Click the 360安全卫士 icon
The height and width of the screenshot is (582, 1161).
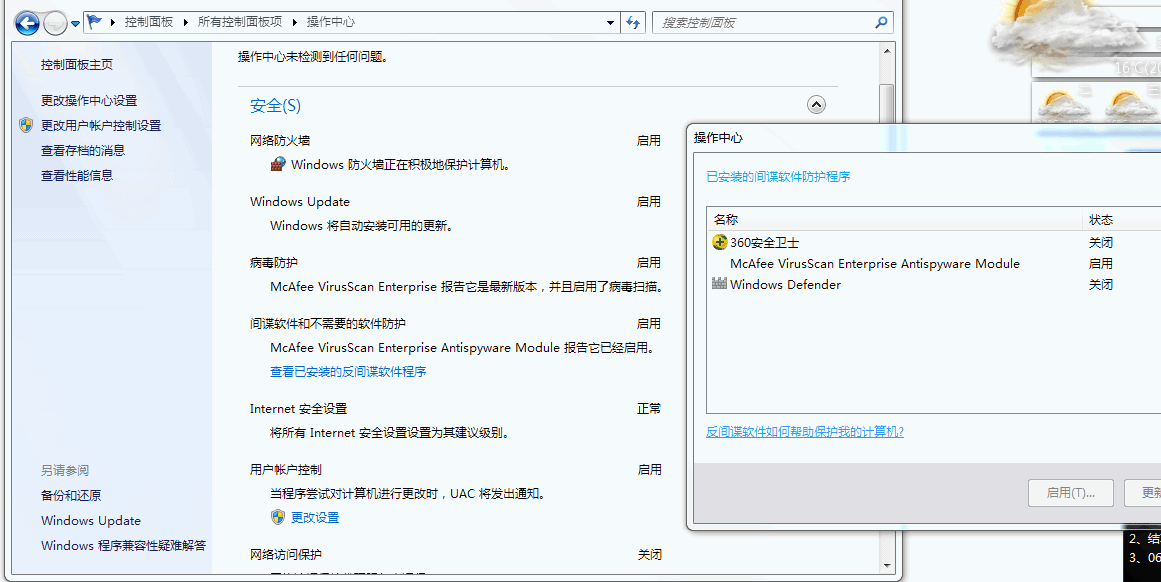719,242
